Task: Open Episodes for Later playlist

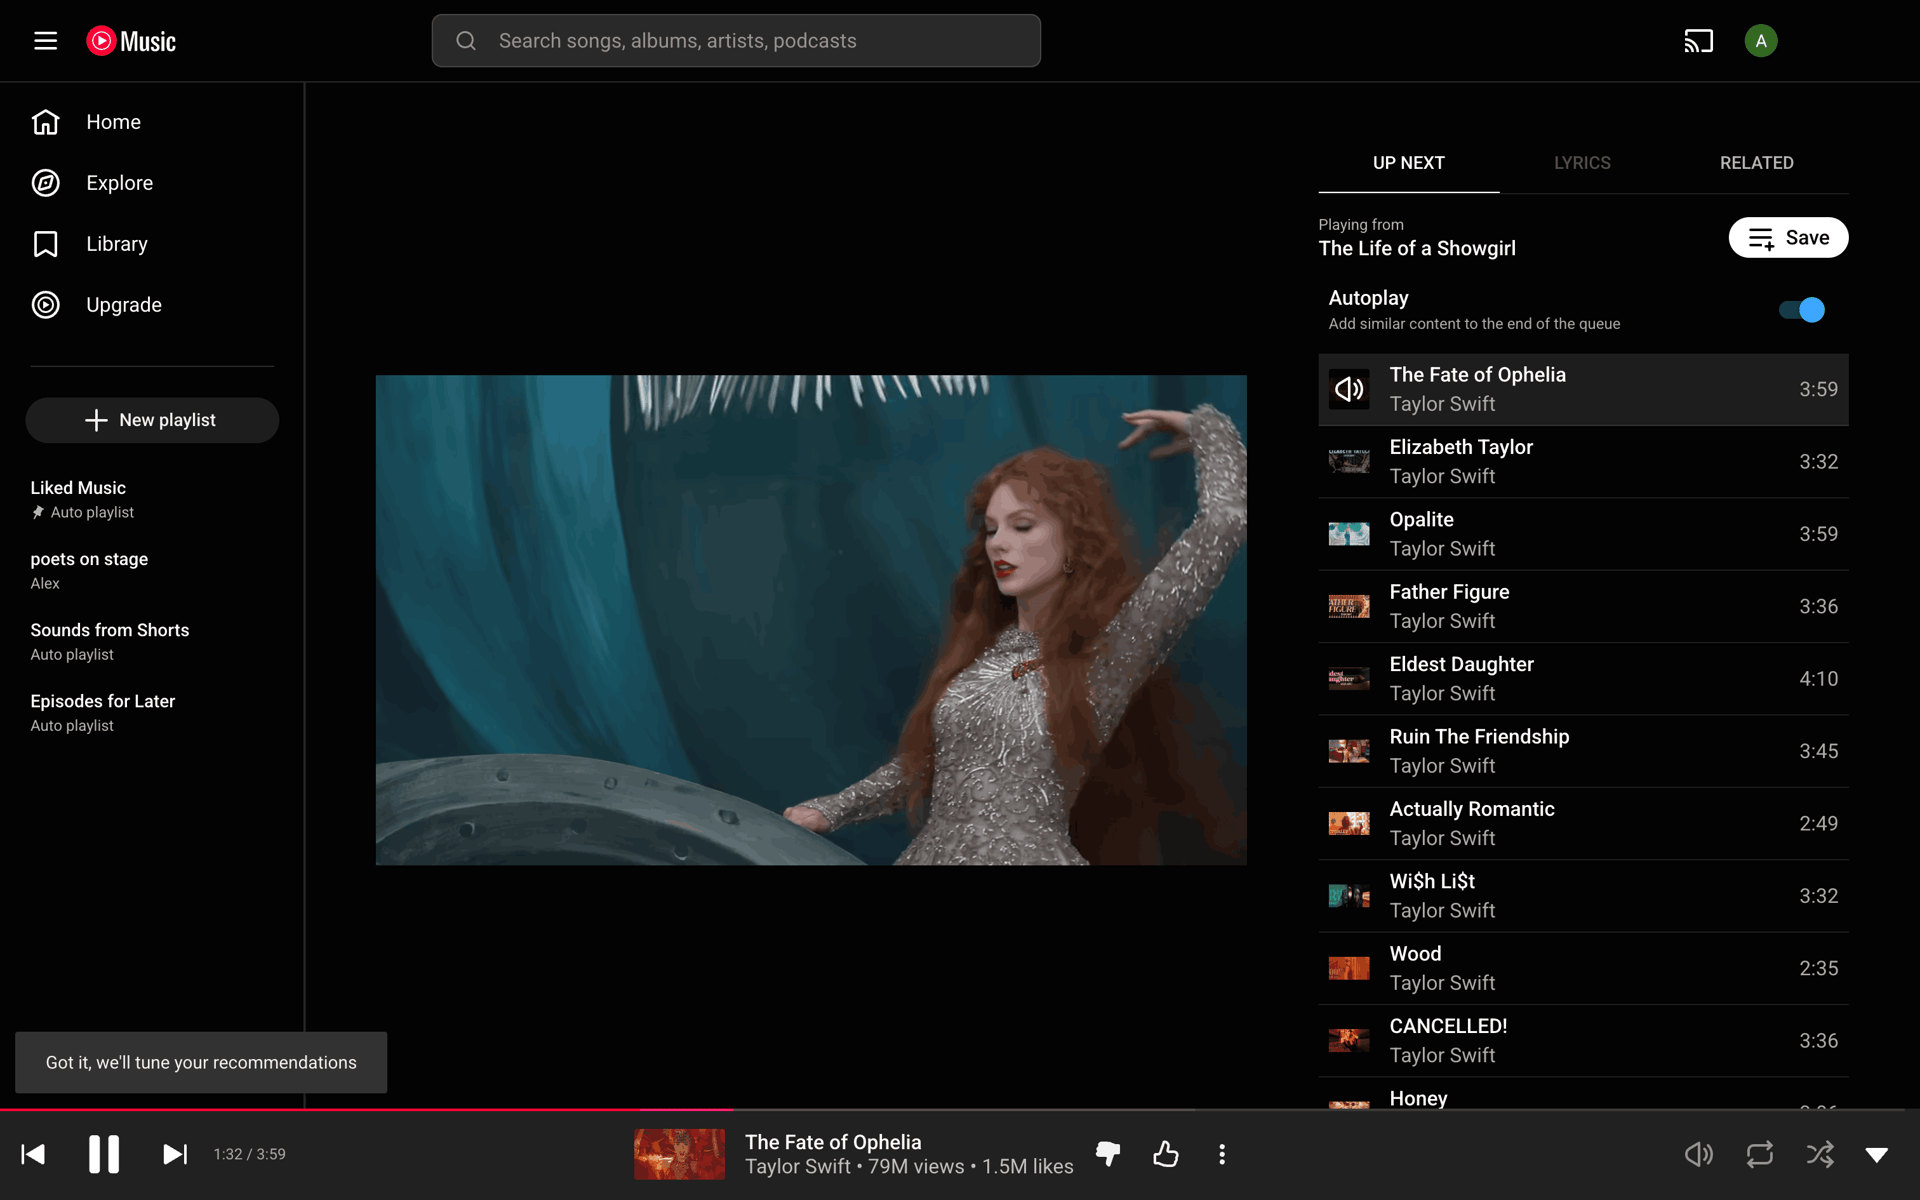Action: click(152, 712)
